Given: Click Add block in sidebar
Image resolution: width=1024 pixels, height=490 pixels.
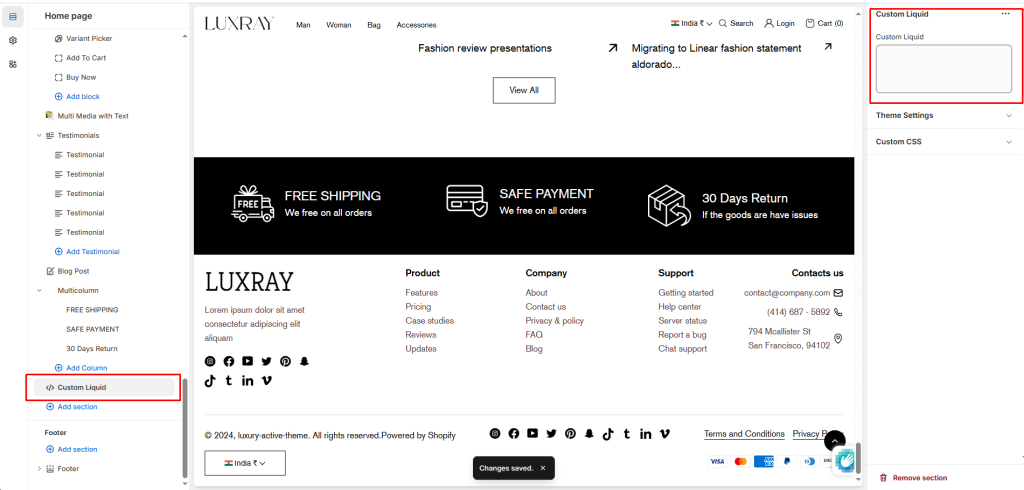Looking at the screenshot, I should point(77,96).
